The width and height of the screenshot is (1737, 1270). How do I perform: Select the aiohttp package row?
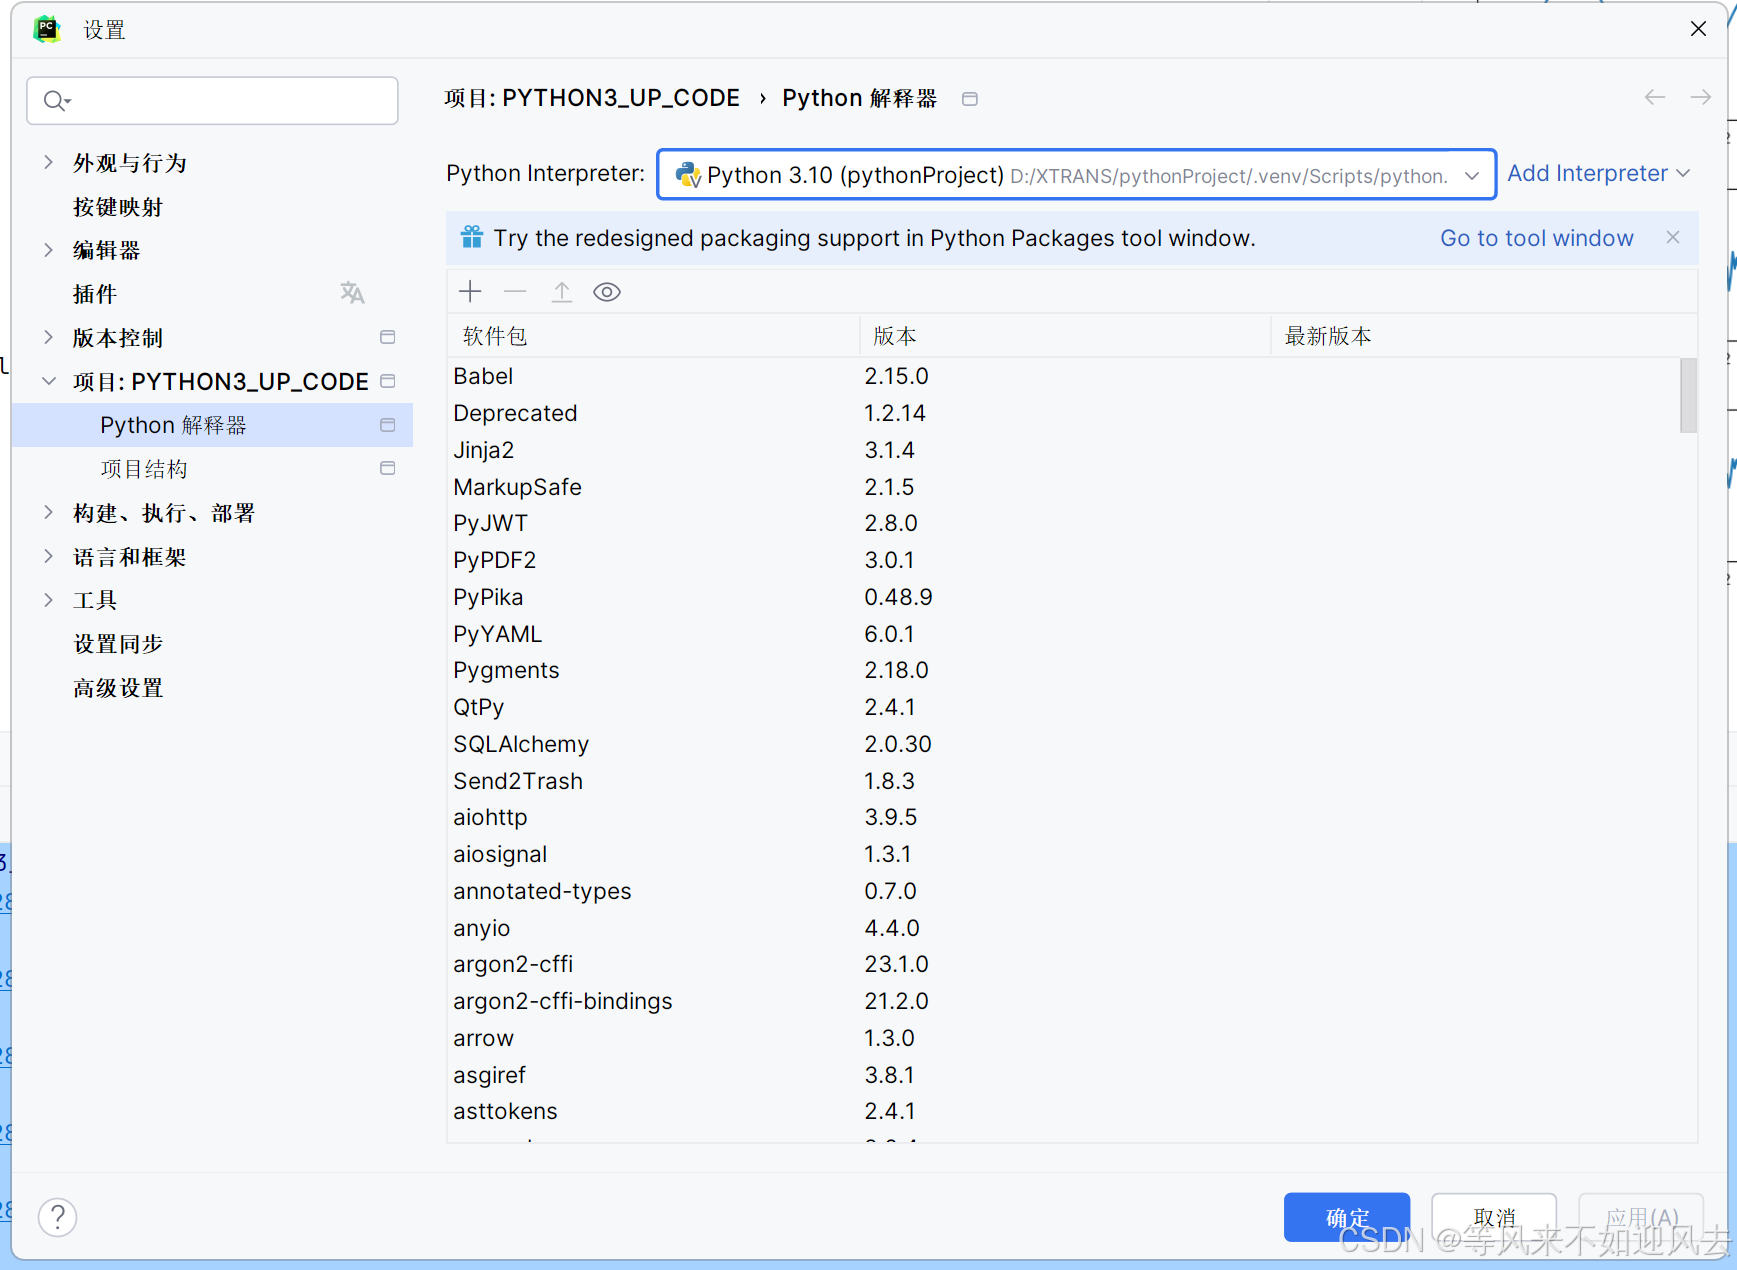(1063, 817)
